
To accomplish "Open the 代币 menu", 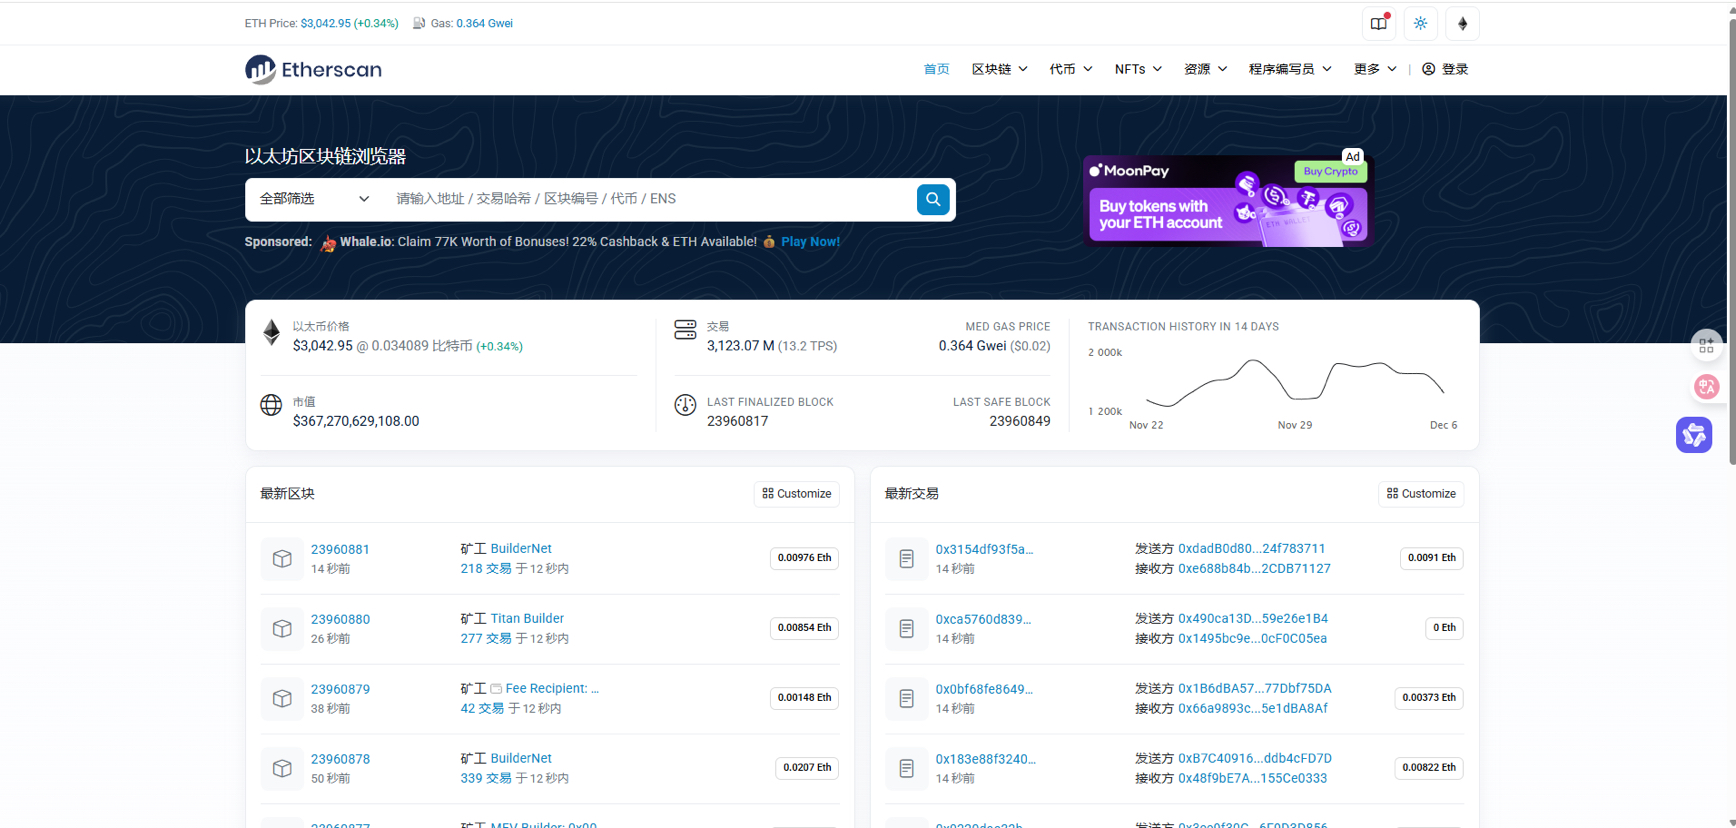I will tap(1070, 69).
